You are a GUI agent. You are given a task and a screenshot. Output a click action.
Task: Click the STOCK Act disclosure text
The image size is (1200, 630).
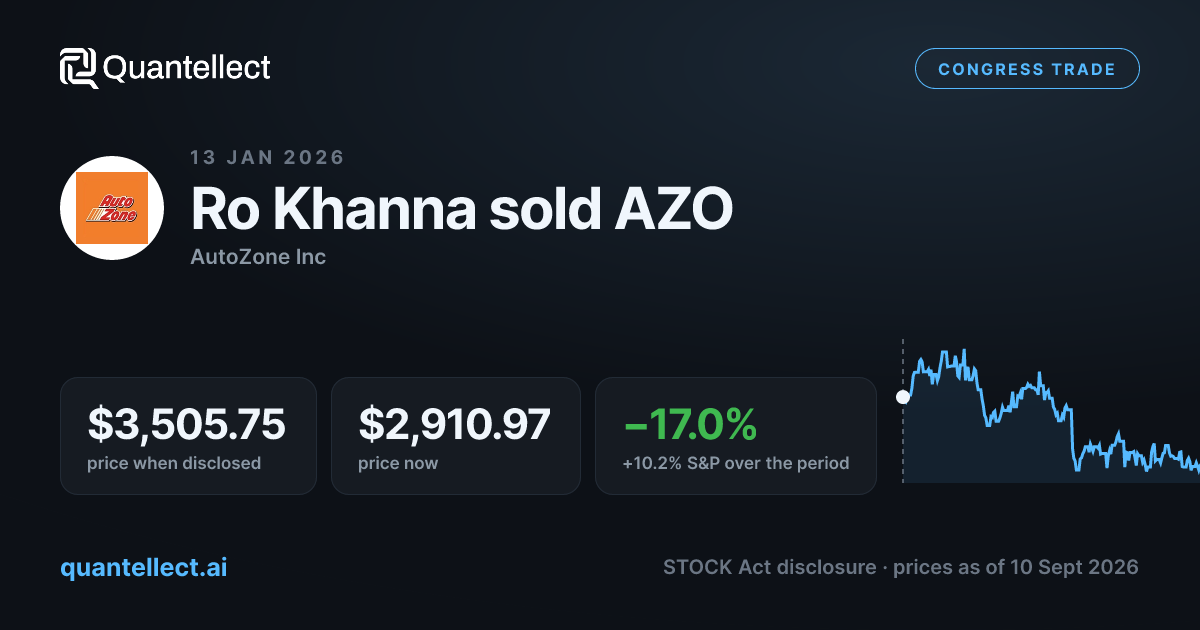[x=769, y=567]
